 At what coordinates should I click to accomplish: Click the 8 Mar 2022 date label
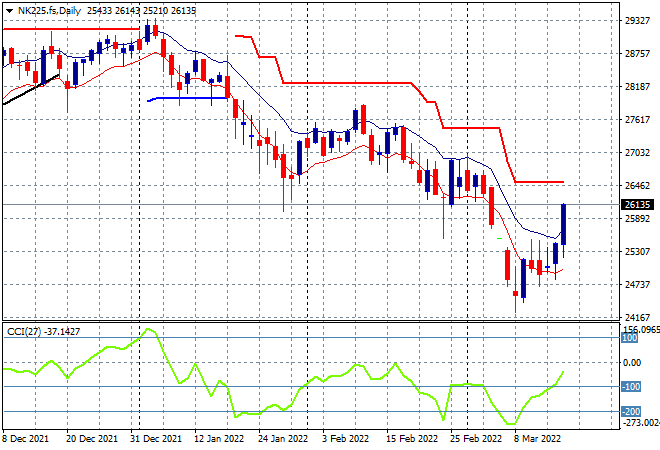tap(537, 439)
